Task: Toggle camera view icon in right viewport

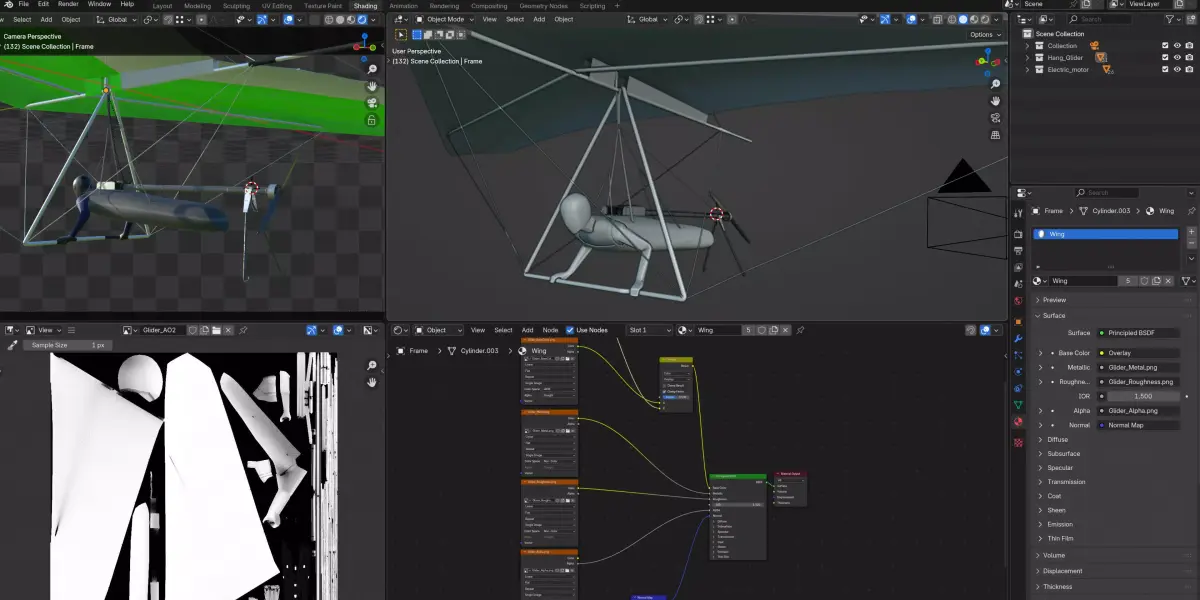Action: click(x=995, y=118)
